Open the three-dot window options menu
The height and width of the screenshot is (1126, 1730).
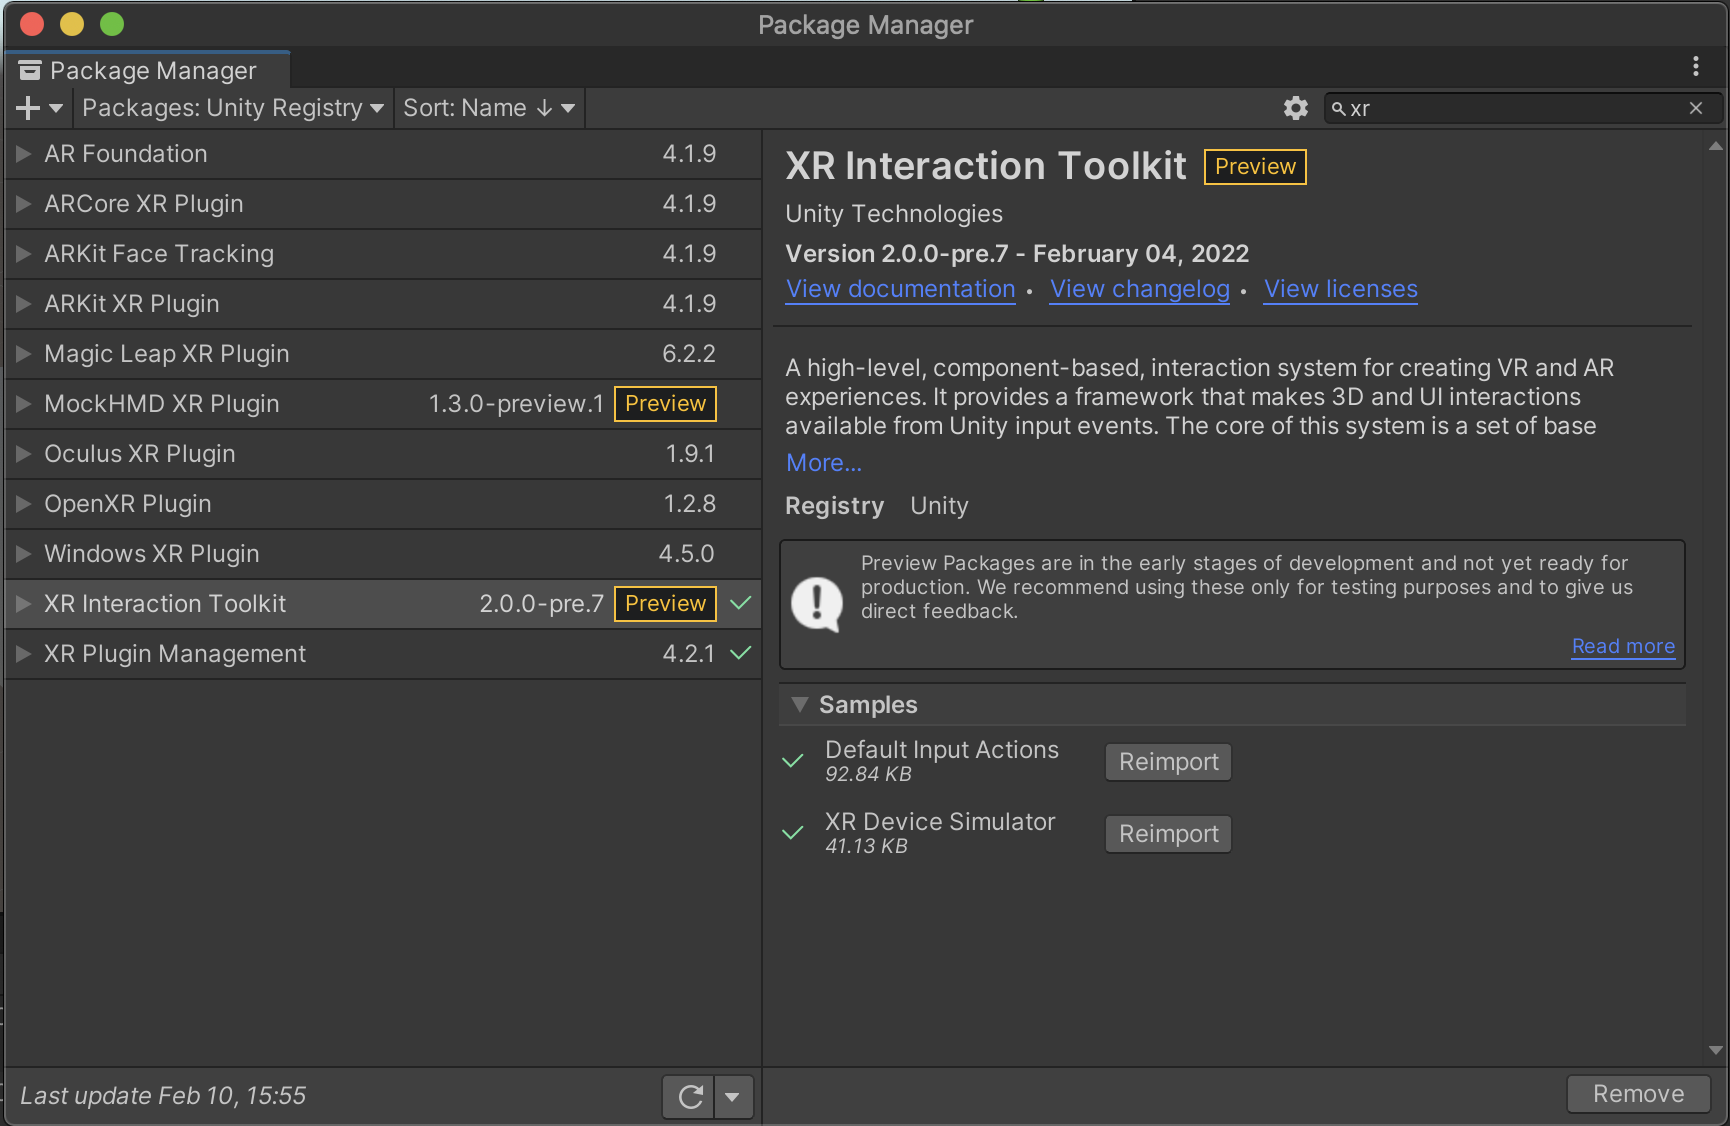pyautogui.click(x=1695, y=66)
